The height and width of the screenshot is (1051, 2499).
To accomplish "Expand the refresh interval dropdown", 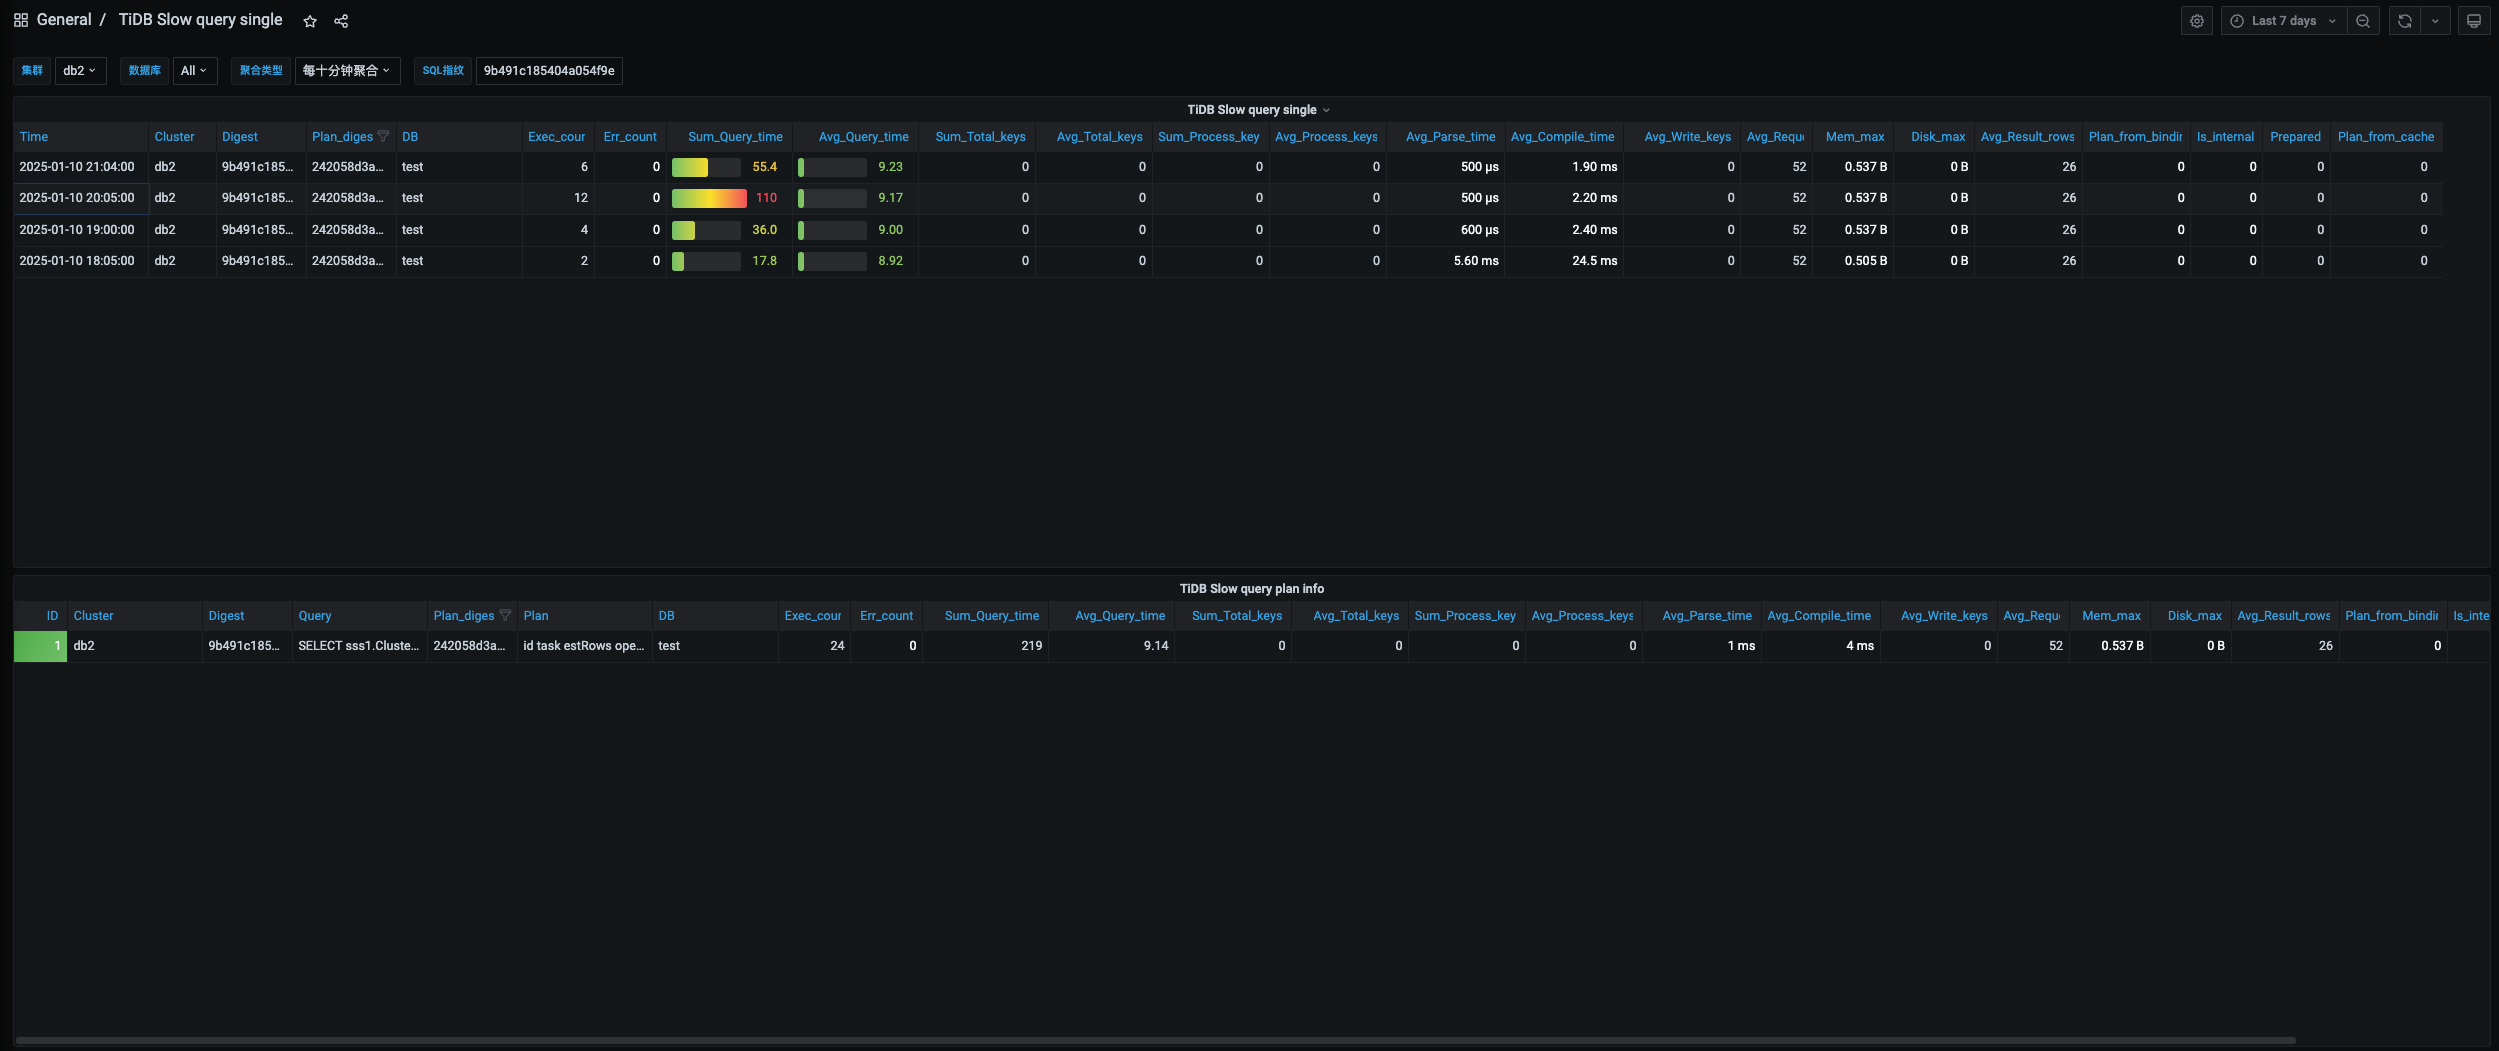I will 2435,21.
